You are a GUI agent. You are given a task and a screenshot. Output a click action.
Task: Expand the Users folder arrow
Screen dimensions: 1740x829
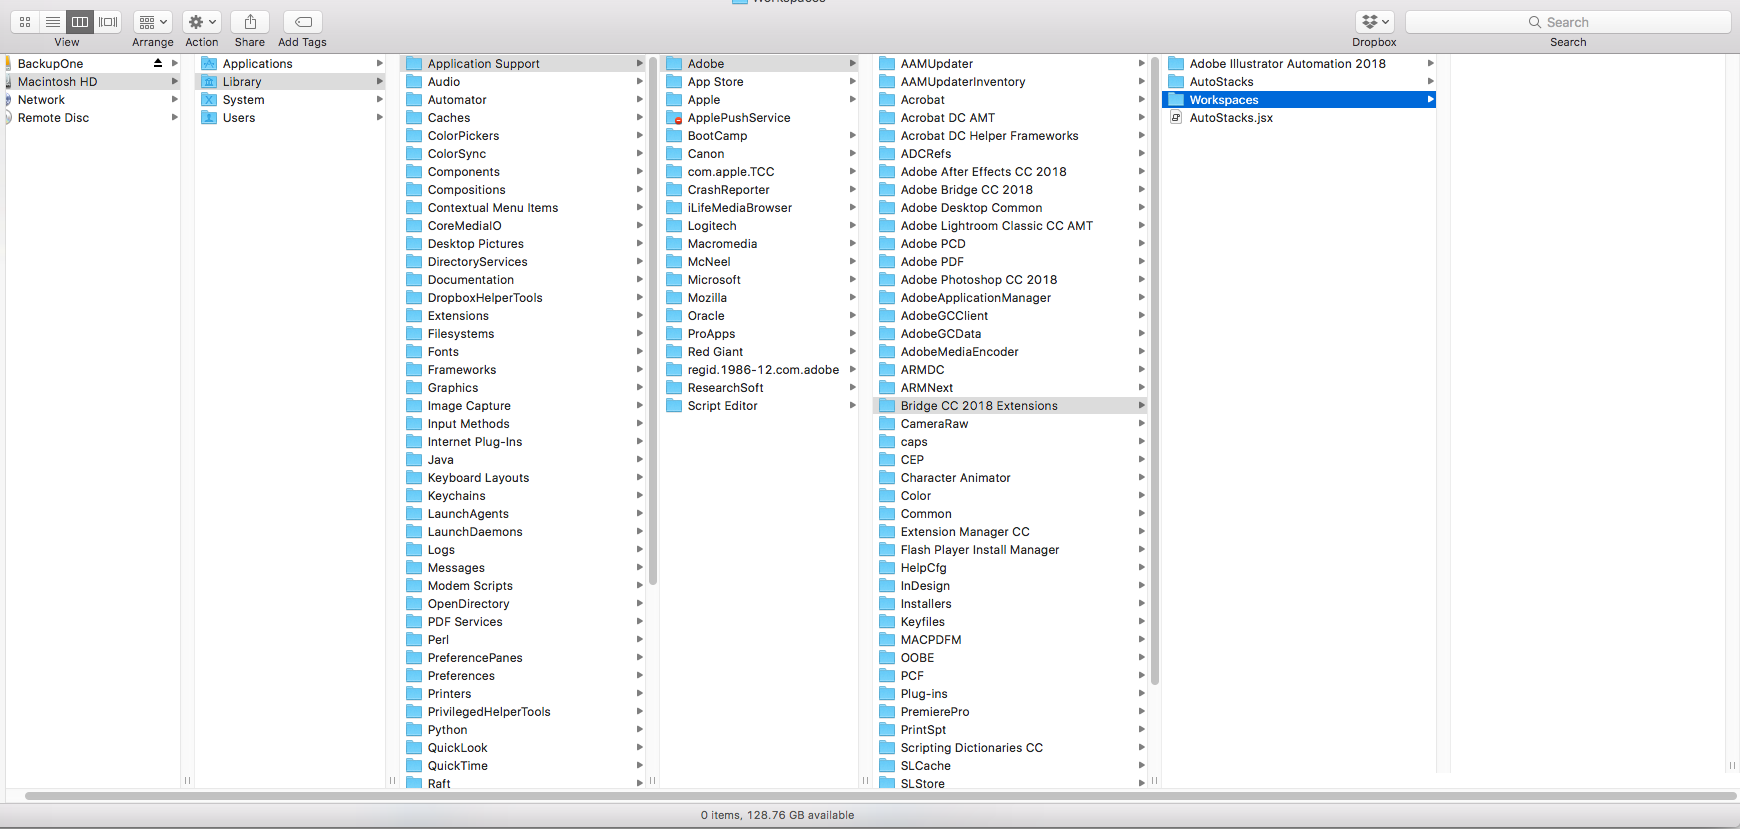click(x=379, y=118)
